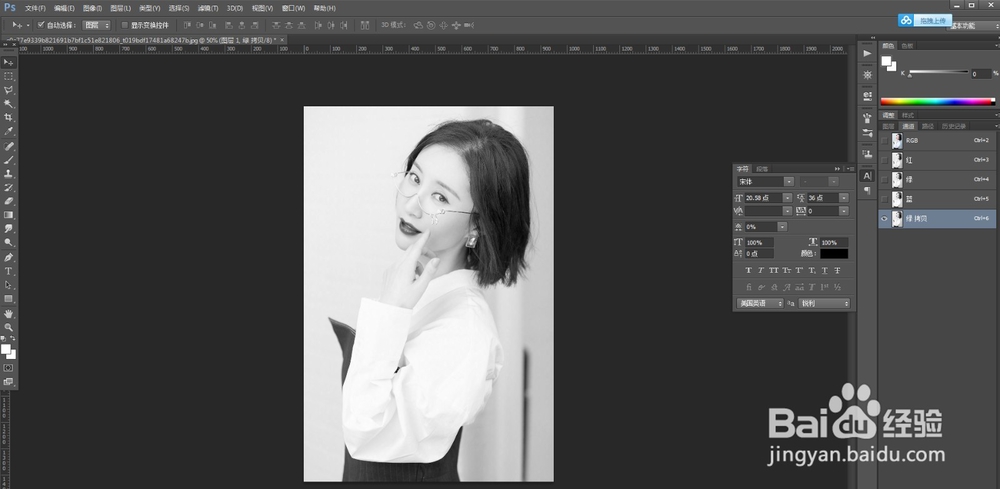Open the 编辑(E) menu
The width and height of the screenshot is (1000, 489).
[x=64, y=8]
